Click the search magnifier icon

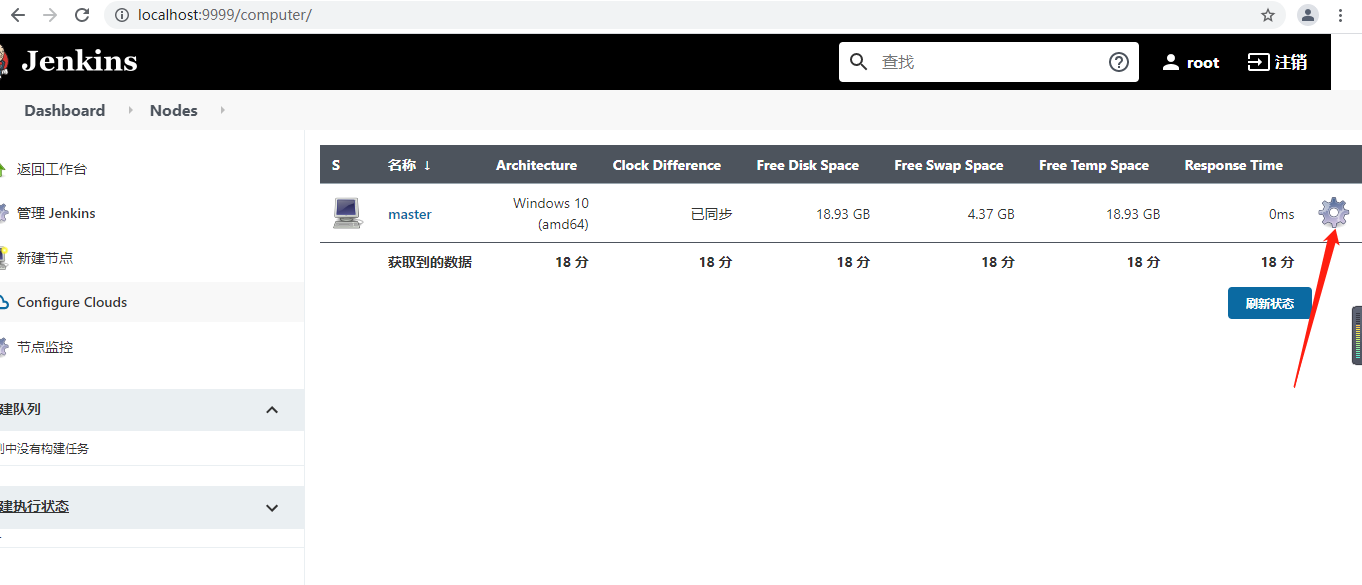click(858, 62)
